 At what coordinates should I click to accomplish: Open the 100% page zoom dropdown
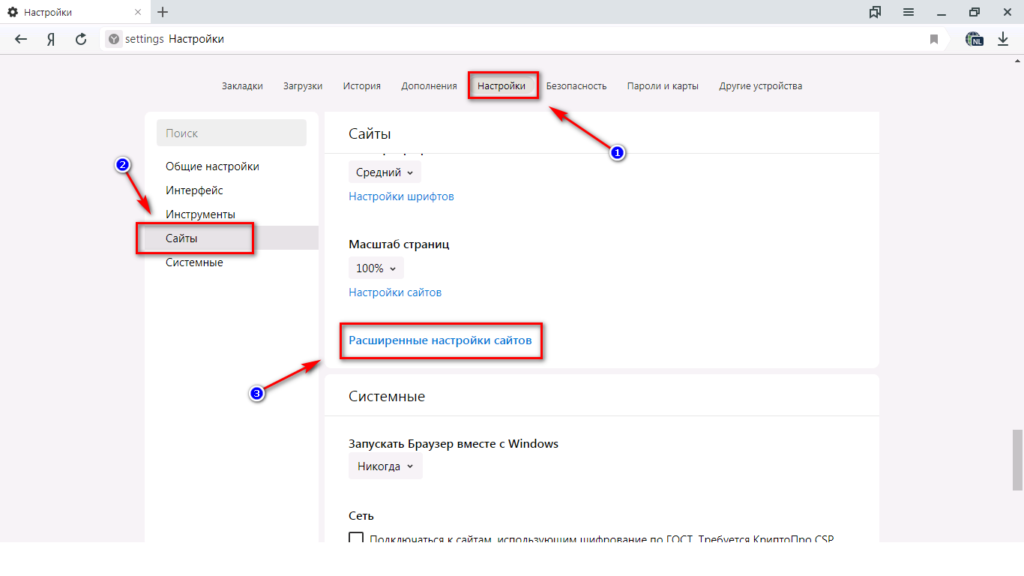[x=376, y=268]
